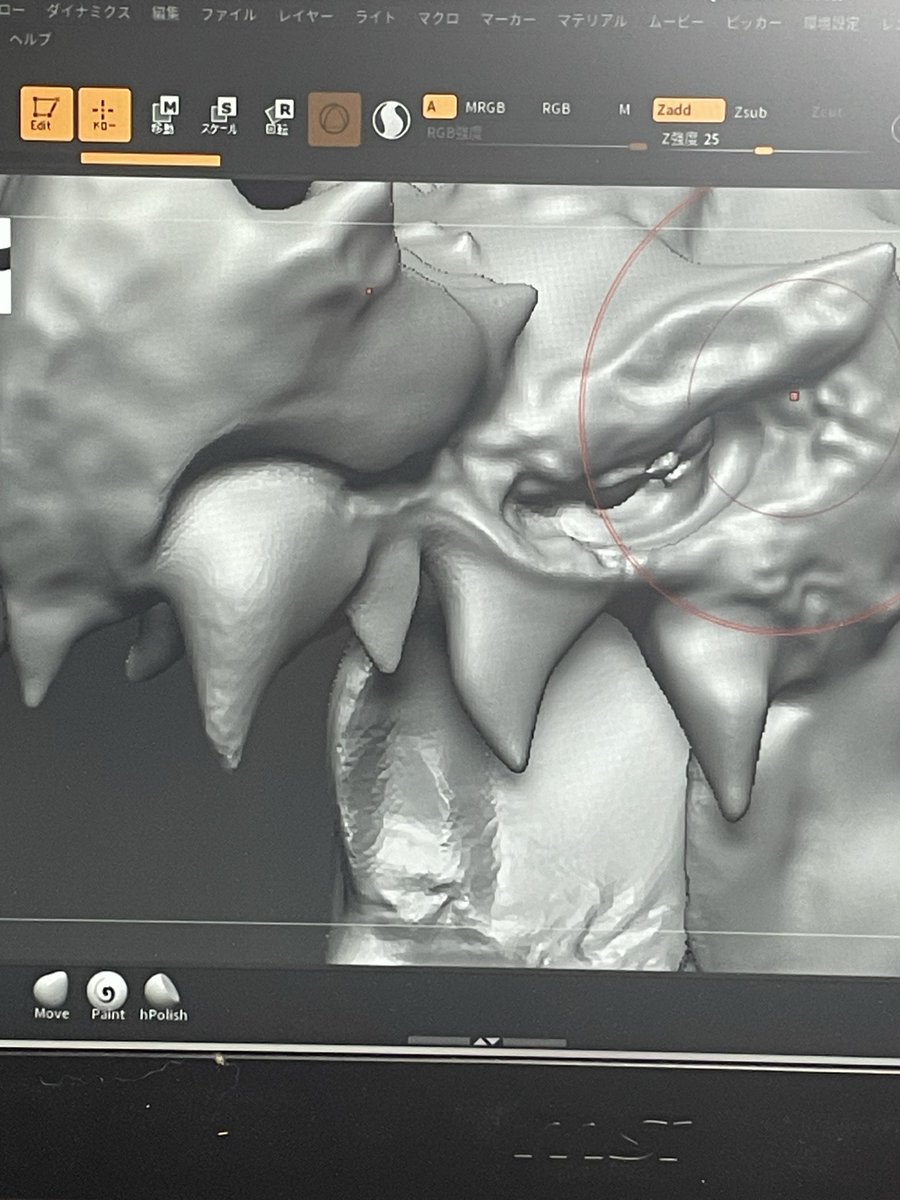Open the マーカー menu
The image size is (900, 1200).
(x=508, y=19)
